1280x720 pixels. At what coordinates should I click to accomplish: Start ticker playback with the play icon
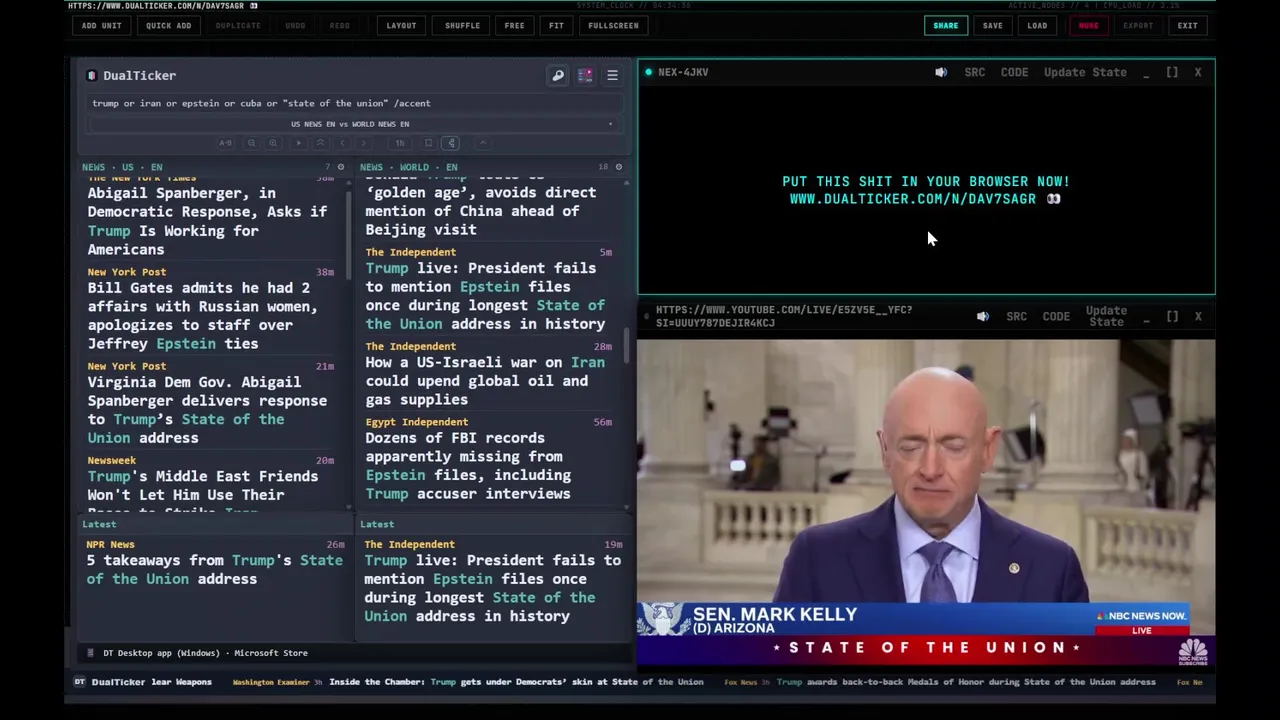pos(298,143)
